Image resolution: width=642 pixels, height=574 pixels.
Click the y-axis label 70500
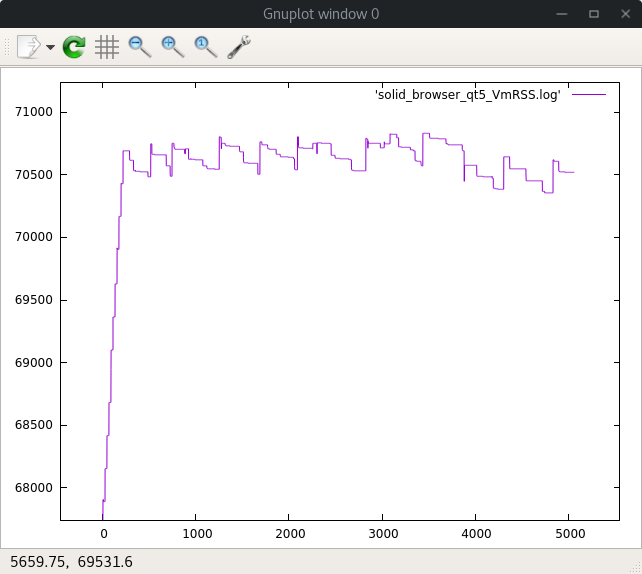coord(34,175)
